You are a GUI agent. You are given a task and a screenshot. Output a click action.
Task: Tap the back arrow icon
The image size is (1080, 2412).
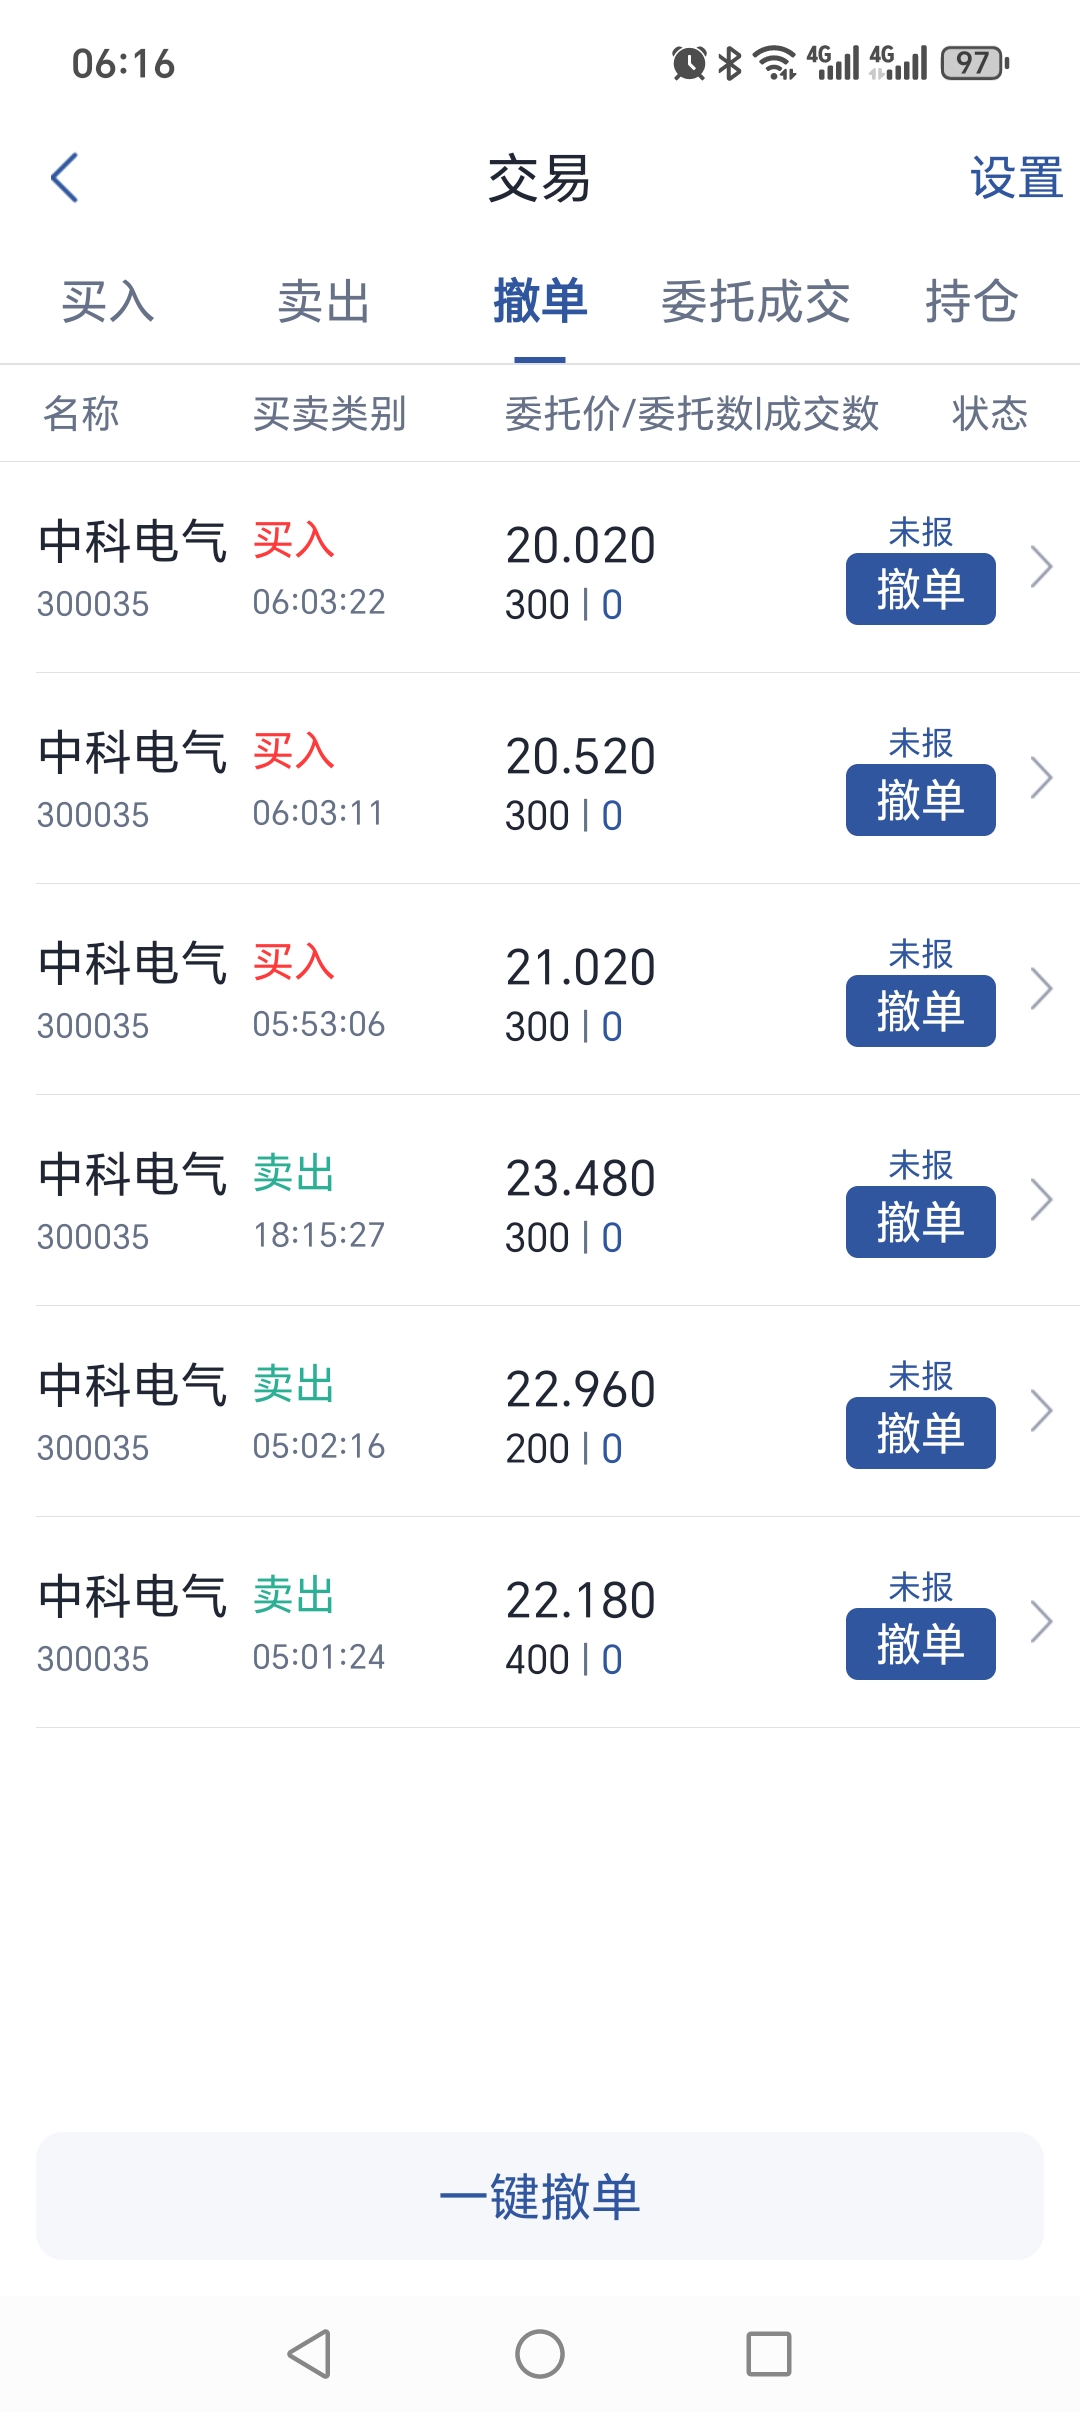click(x=65, y=178)
